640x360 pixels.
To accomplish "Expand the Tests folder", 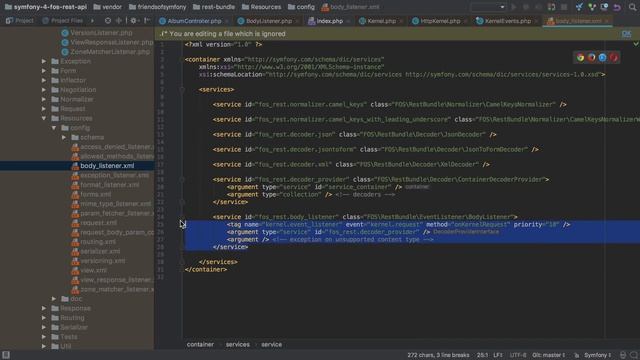I will pos(44,337).
